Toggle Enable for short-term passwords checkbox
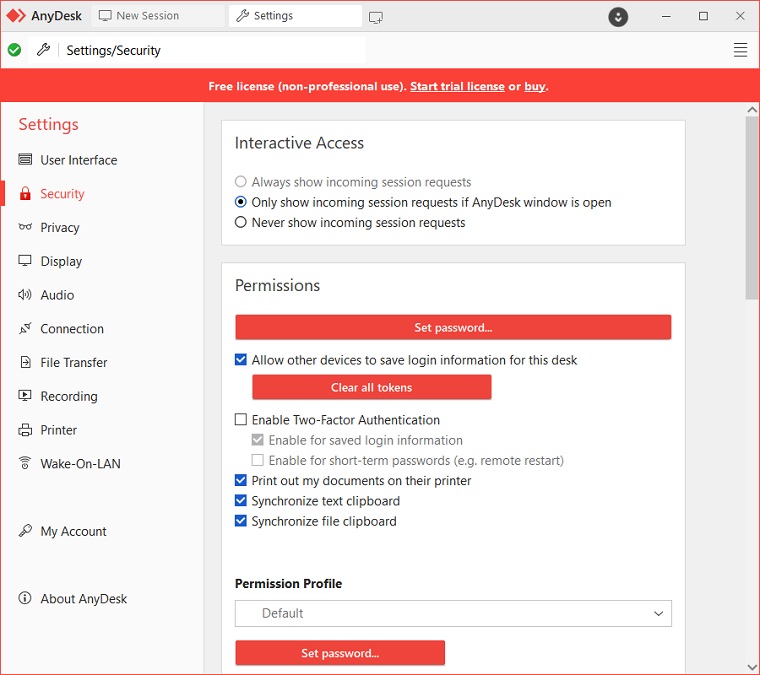 pos(257,460)
